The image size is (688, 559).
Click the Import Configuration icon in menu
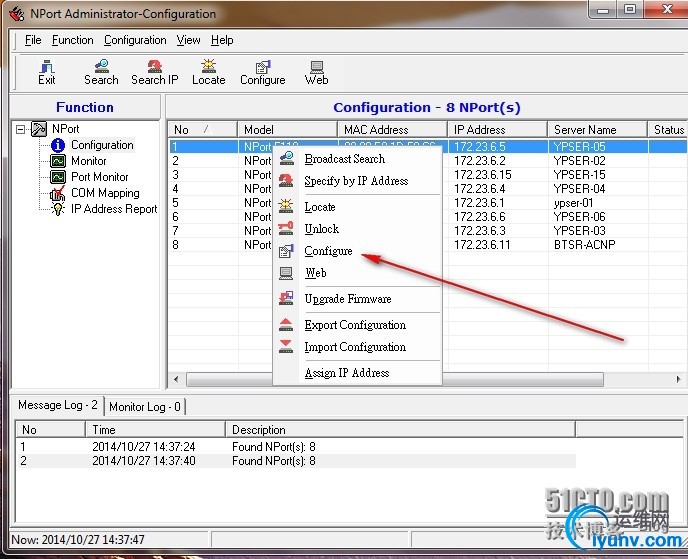[x=286, y=347]
